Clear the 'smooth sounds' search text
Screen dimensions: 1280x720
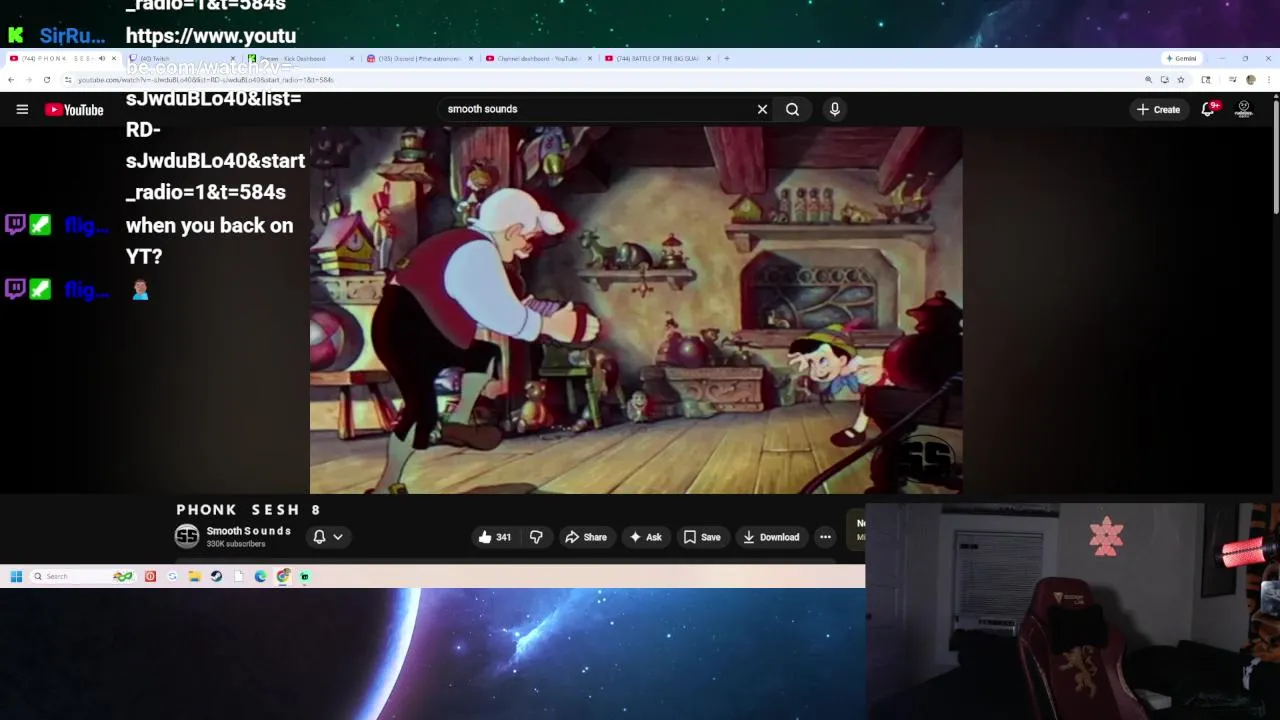(x=762, y=109)
